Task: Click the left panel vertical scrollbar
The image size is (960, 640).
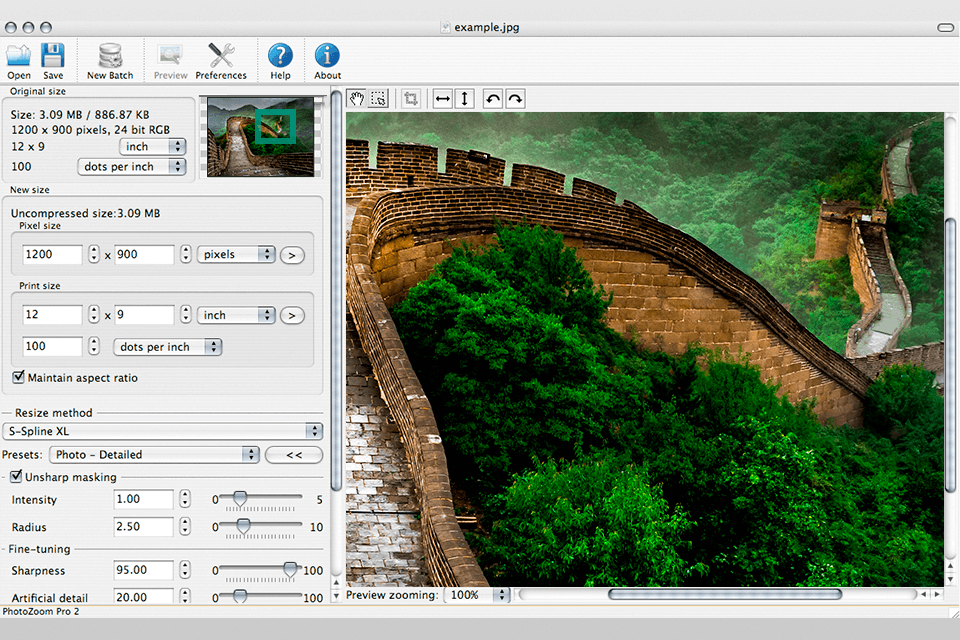Action: coord(336,290)
